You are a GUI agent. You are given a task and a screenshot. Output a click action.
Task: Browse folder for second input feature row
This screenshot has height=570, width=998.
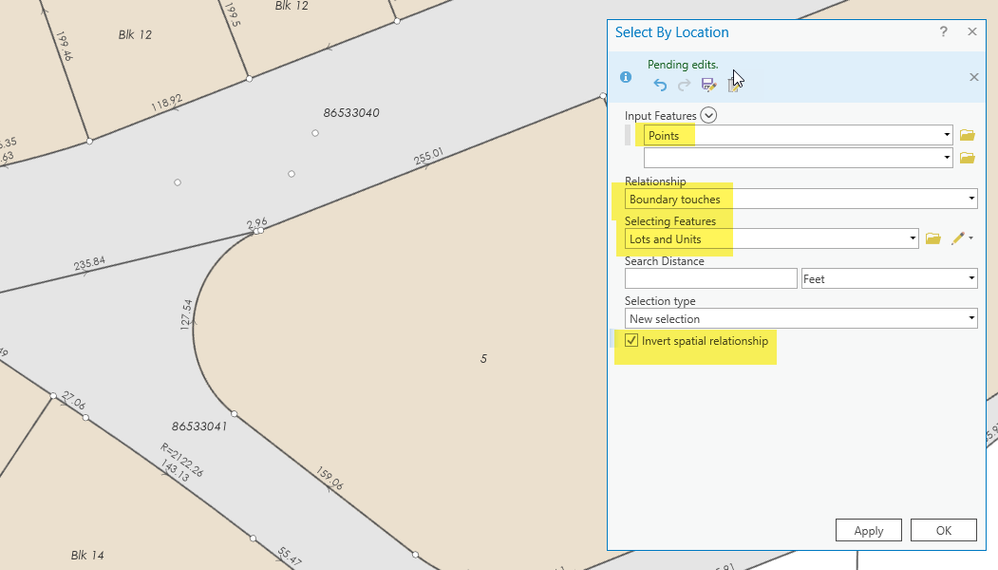pyautogui.click(x=967, y=158)
